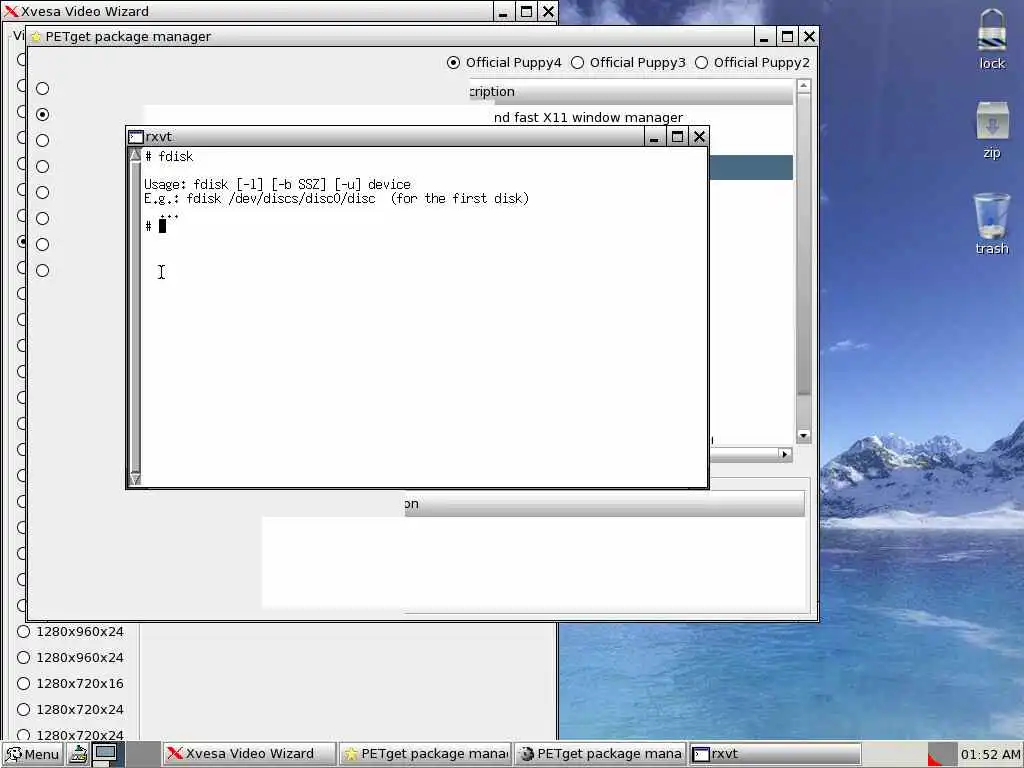This screenshot has height=768, width=1024.
Task: Select the 'fast X11 window manager' package row
Action: [x=588, y=118]
